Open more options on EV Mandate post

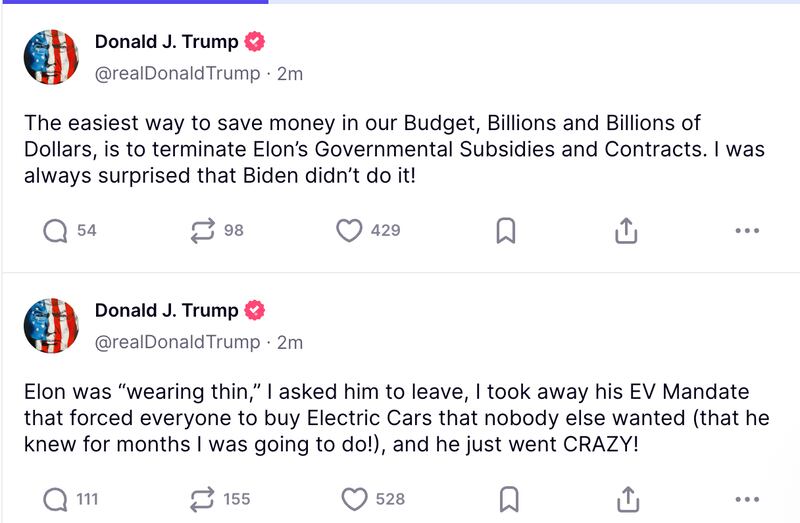pyautogui.click(x=747, y=498)
